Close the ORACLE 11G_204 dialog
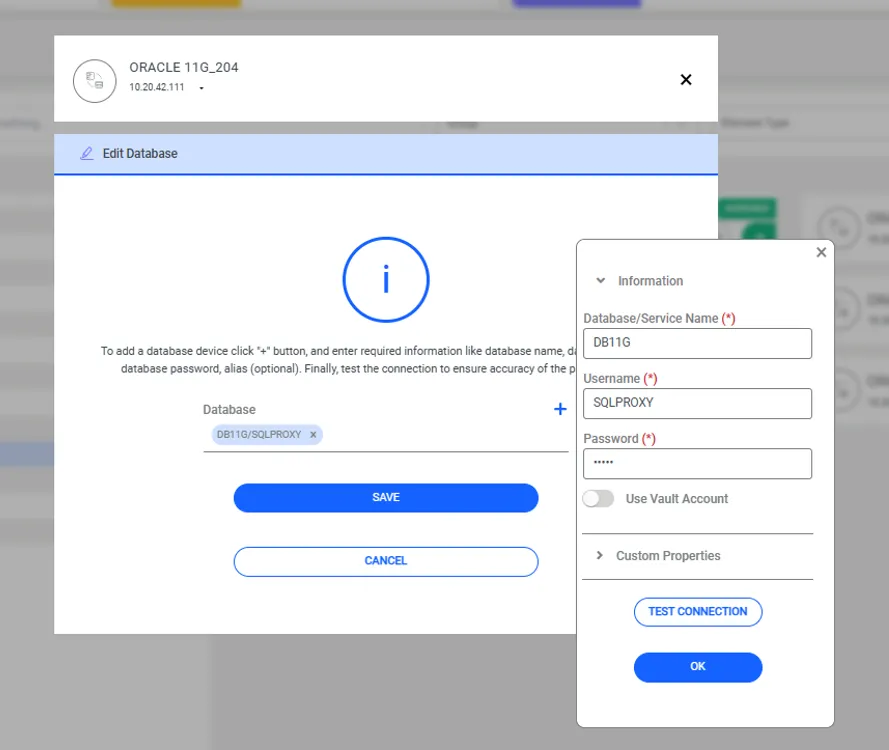This screenshot has width=889, height=750. pos(685,79)
